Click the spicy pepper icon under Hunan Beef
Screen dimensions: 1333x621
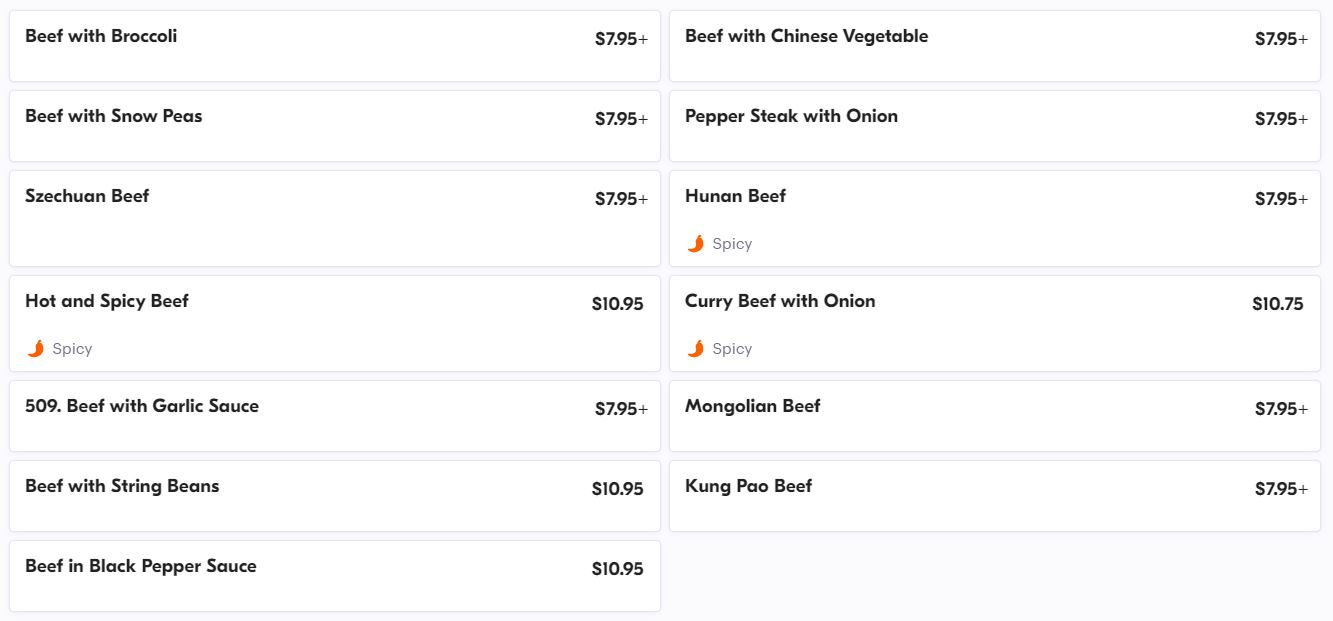pos(696,244)
